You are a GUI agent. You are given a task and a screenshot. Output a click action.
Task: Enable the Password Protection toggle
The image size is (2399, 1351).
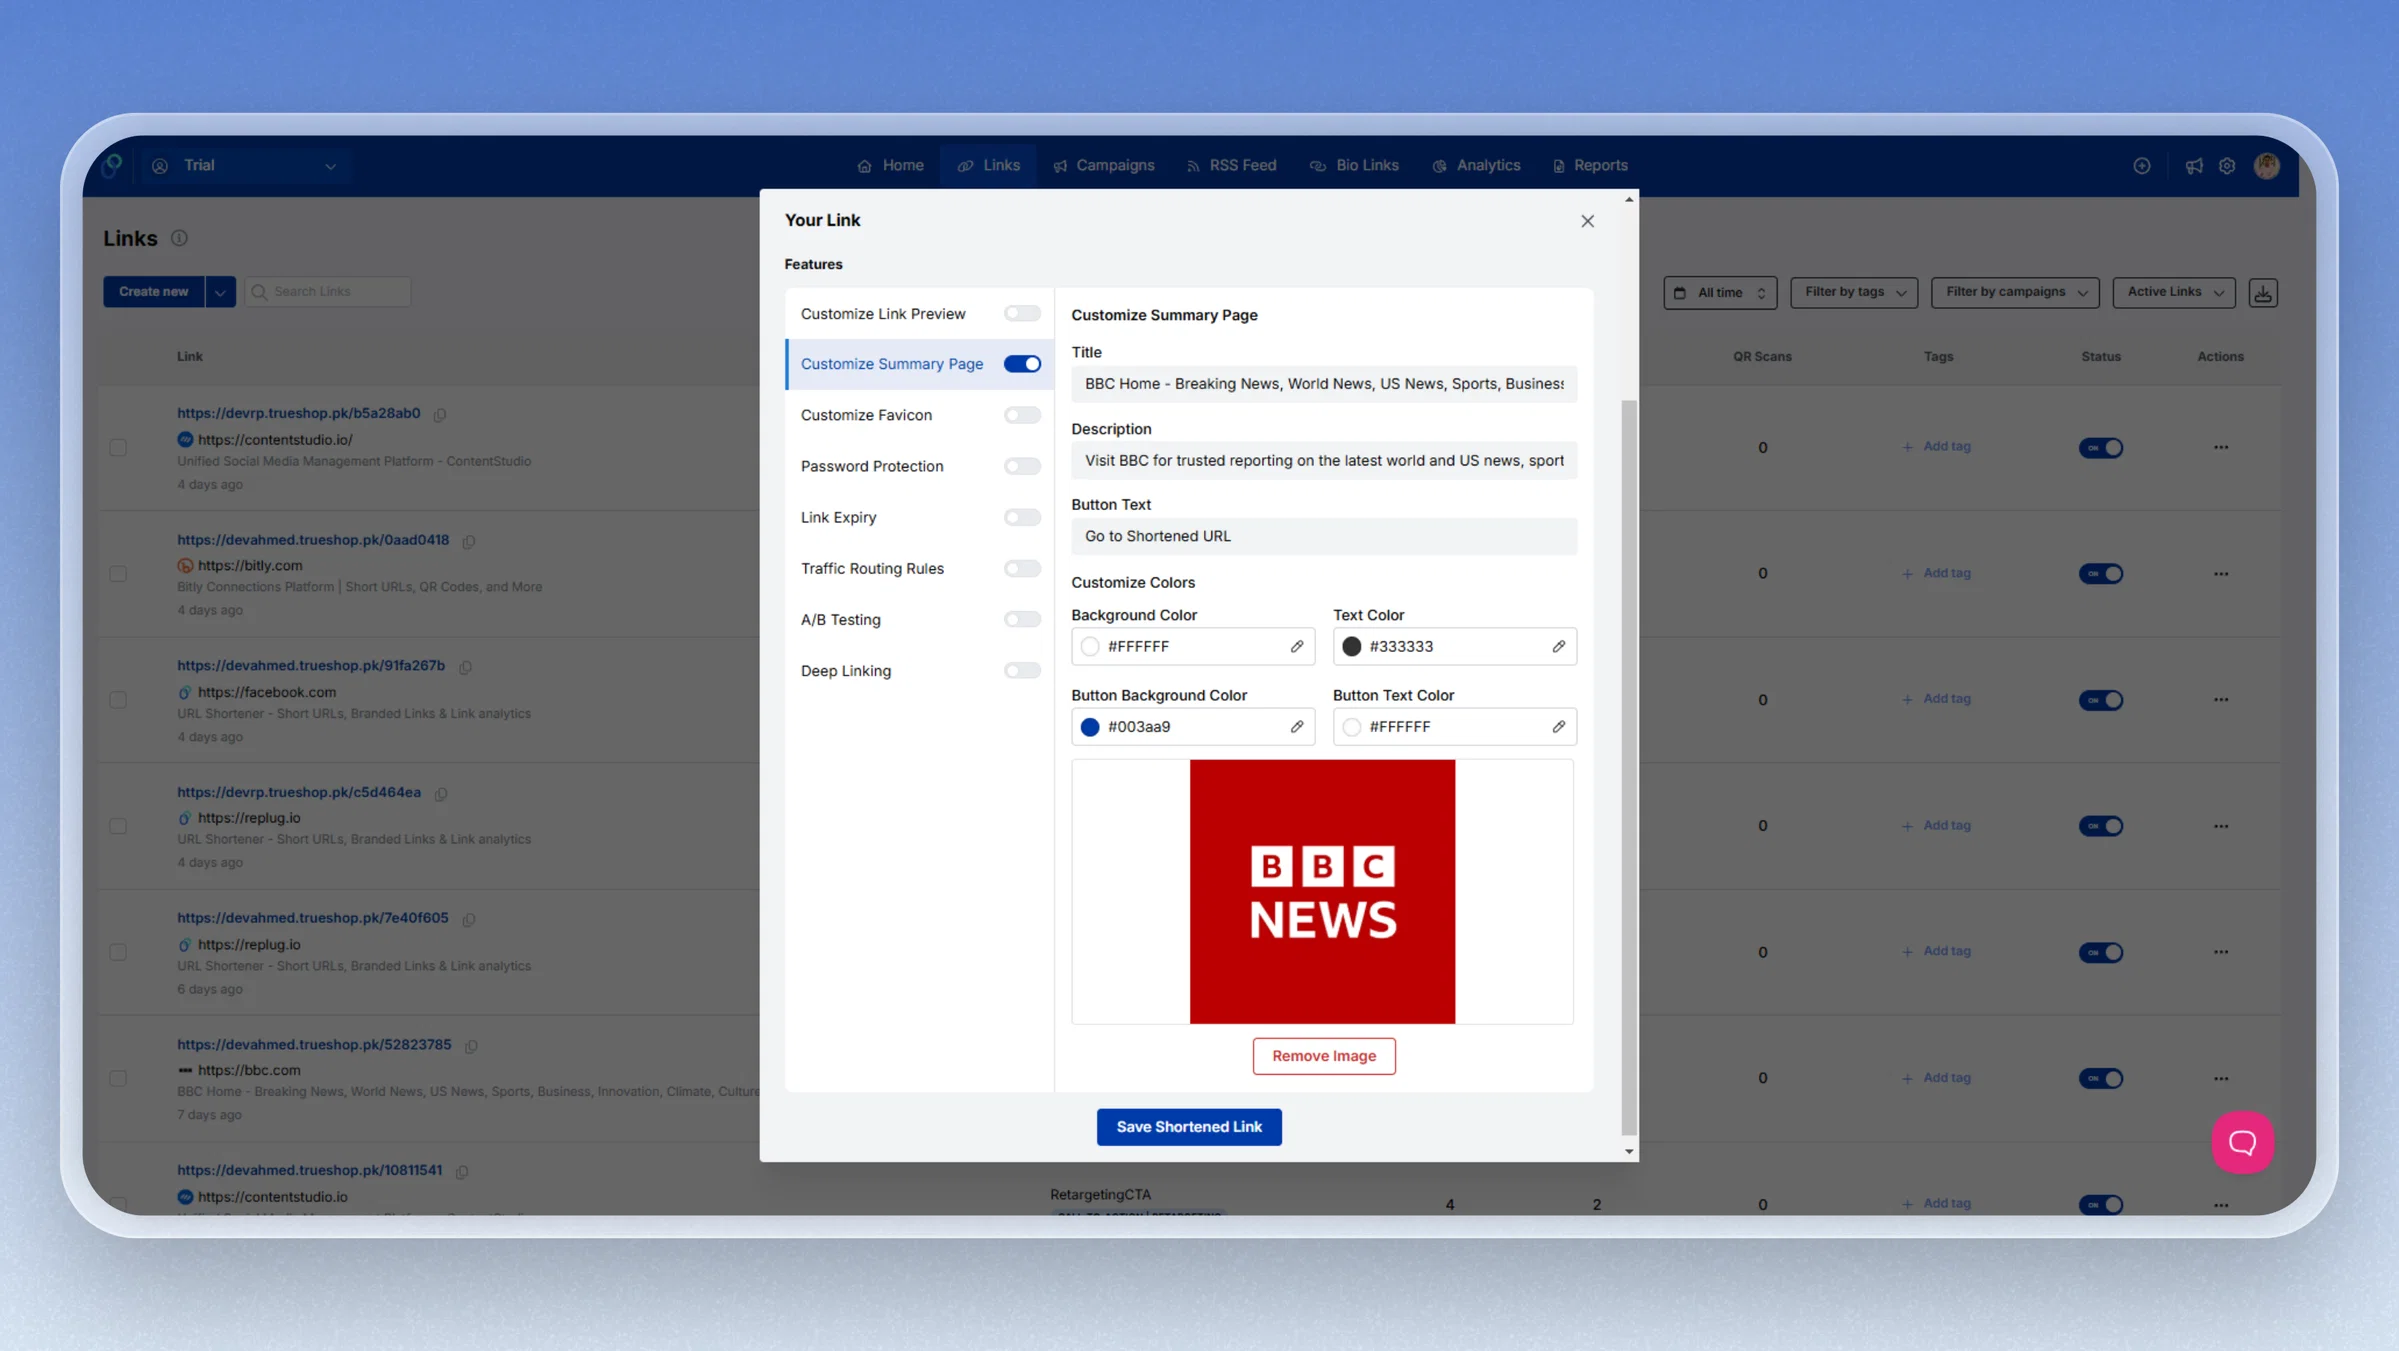click(1022, 466)
